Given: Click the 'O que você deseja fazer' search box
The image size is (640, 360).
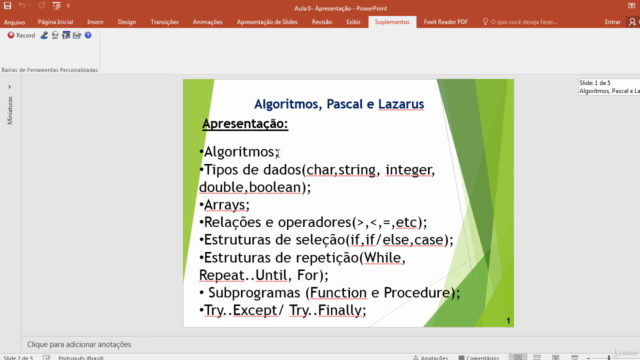Looking at the screenshot, I should (x=520, y=22).
